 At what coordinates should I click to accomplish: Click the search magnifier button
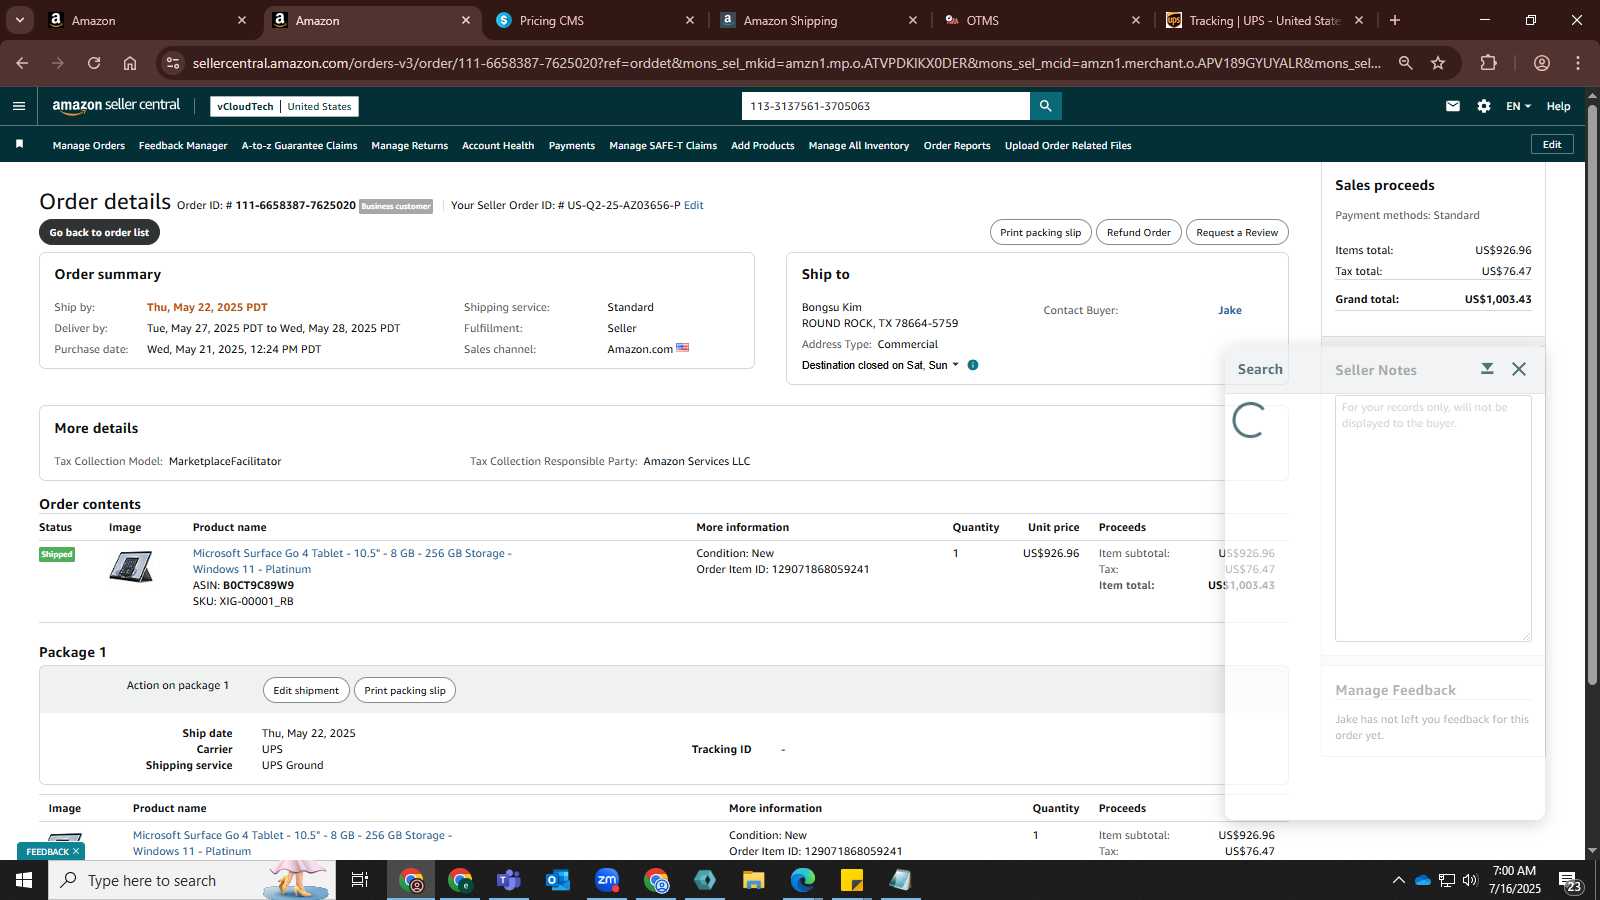1045,106
